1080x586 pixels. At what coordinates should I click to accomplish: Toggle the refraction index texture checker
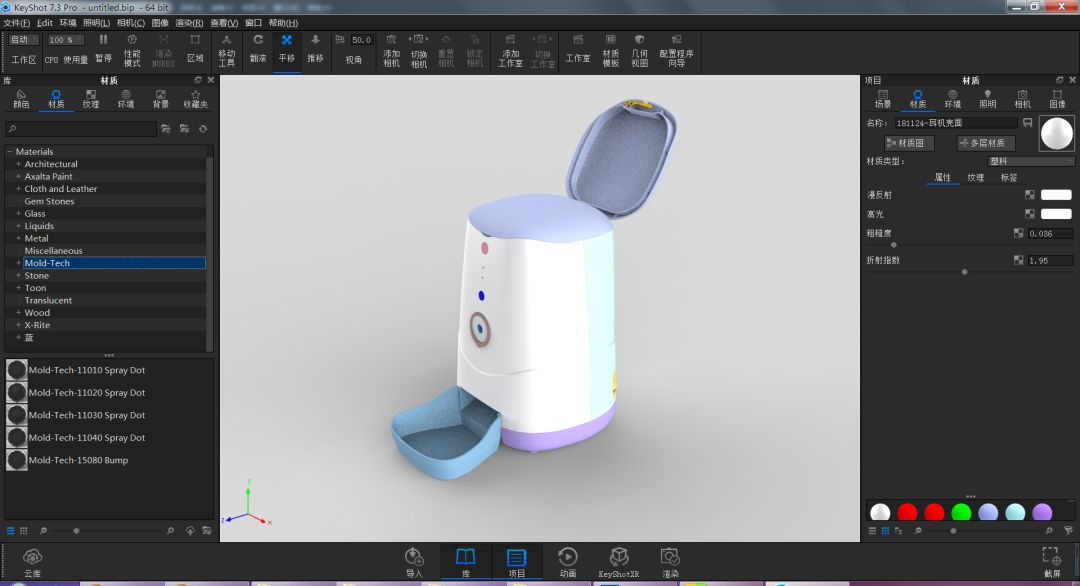tap(1018, 260)
